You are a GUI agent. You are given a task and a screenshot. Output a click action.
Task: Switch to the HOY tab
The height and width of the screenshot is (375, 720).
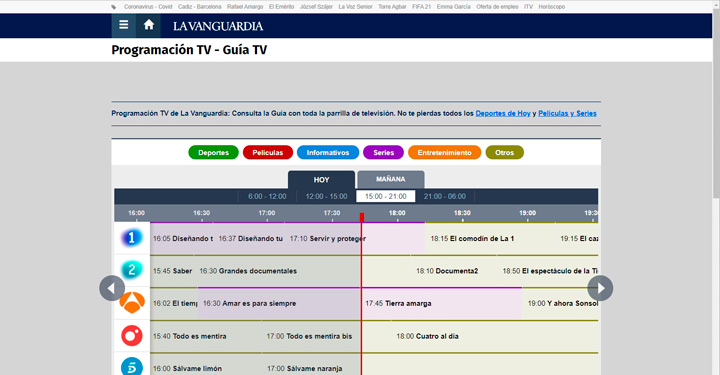[x=321, y=179]
